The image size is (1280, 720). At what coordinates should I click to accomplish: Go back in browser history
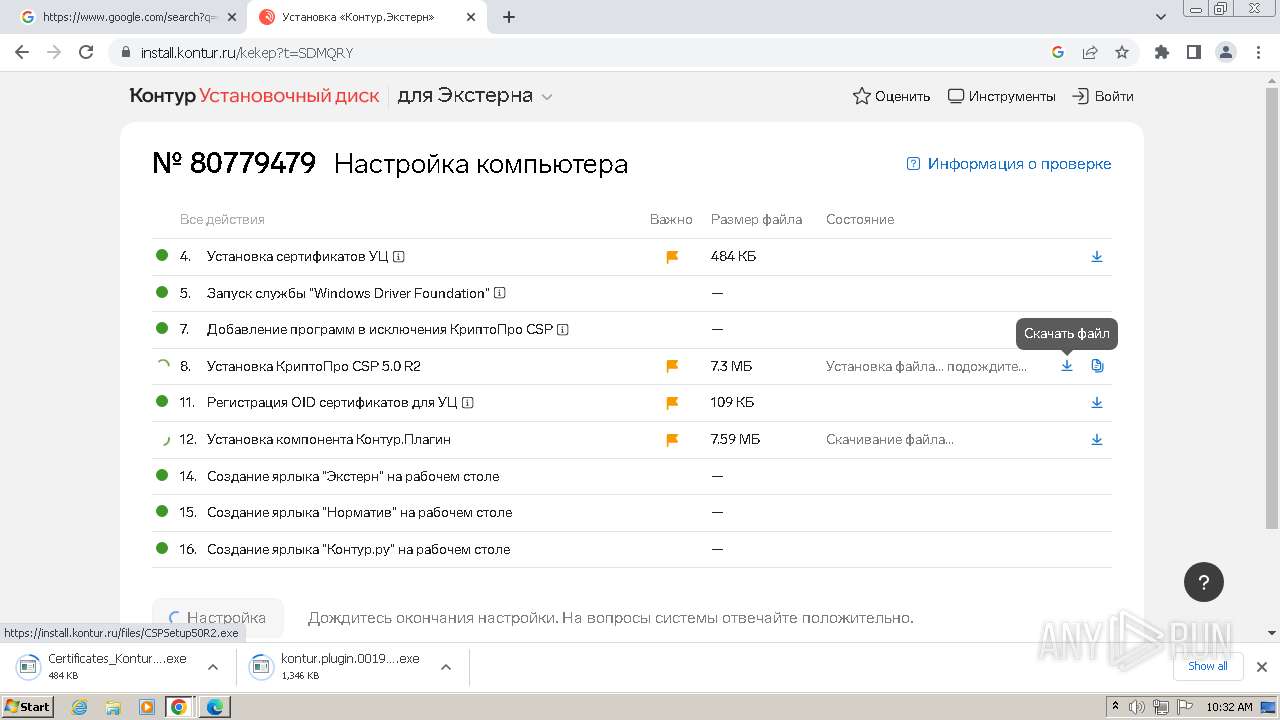22,52
